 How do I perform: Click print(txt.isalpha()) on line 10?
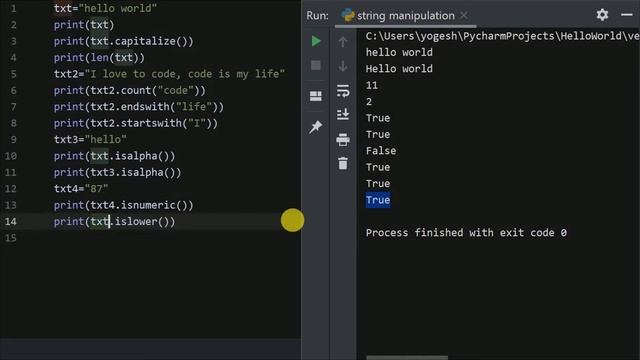115,156
